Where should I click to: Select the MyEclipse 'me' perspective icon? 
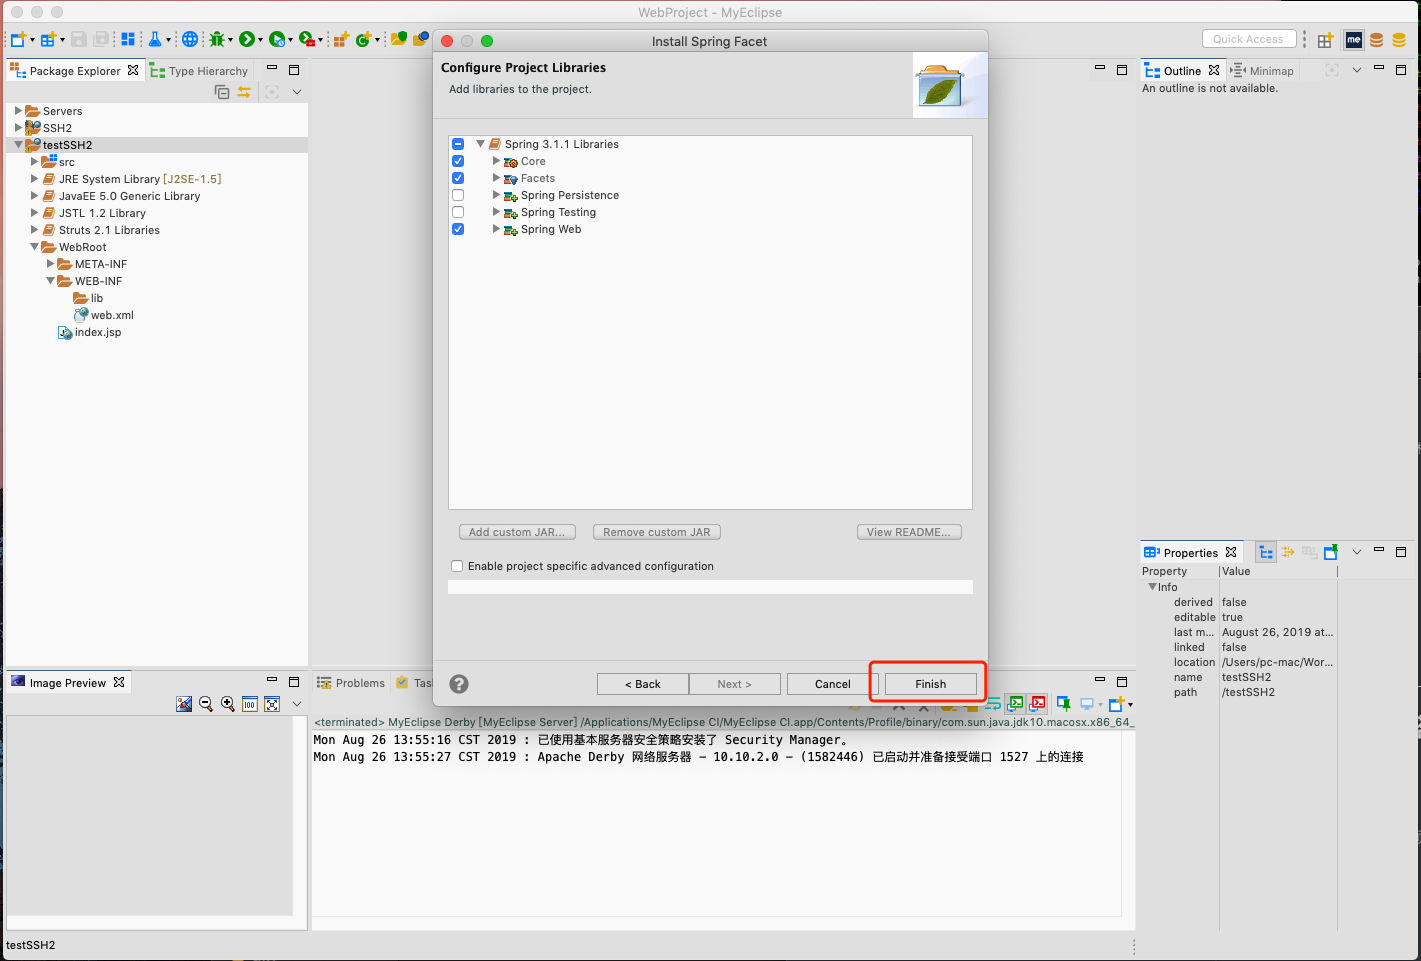tap(1354, 40)
